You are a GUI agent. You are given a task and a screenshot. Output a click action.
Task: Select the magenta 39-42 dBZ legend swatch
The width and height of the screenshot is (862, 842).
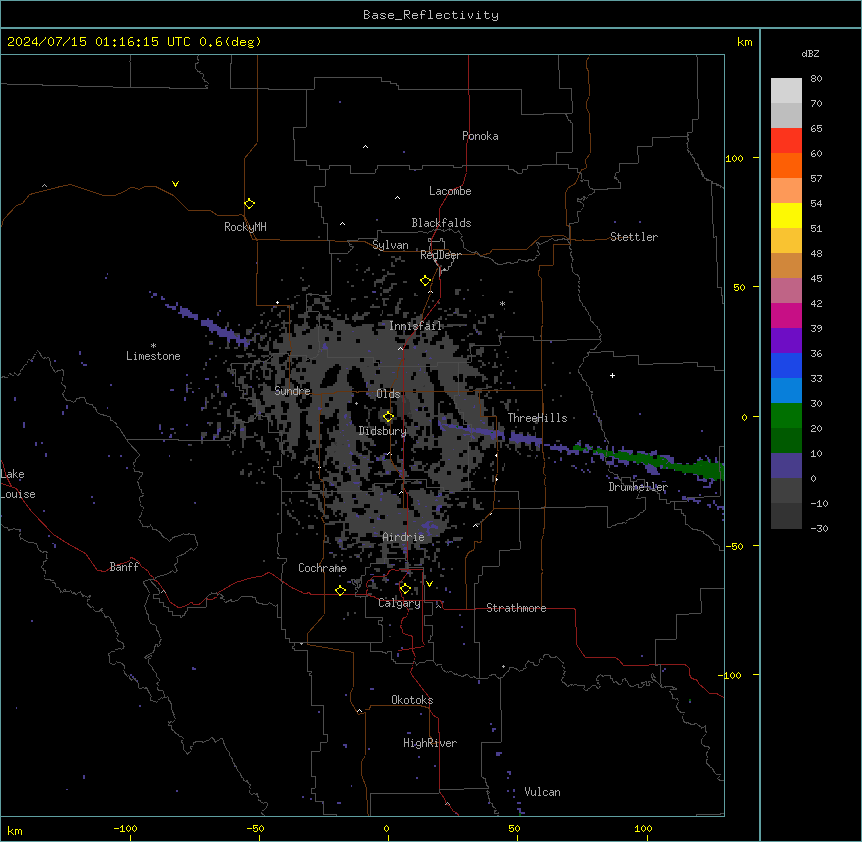pyautogui.click(x=786, y=315)
